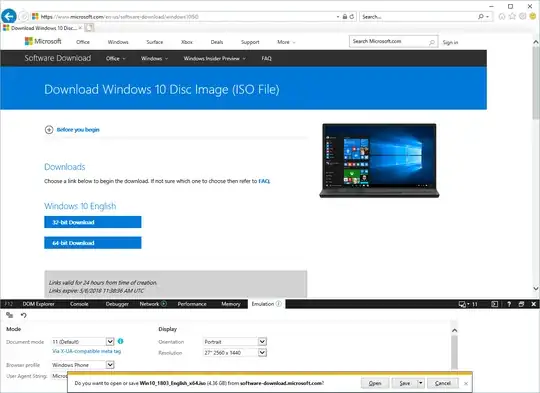The width and height of the screenshot is (540, 393).
Task: Click the dev tools console toggle icon
Action: [495, 304]
